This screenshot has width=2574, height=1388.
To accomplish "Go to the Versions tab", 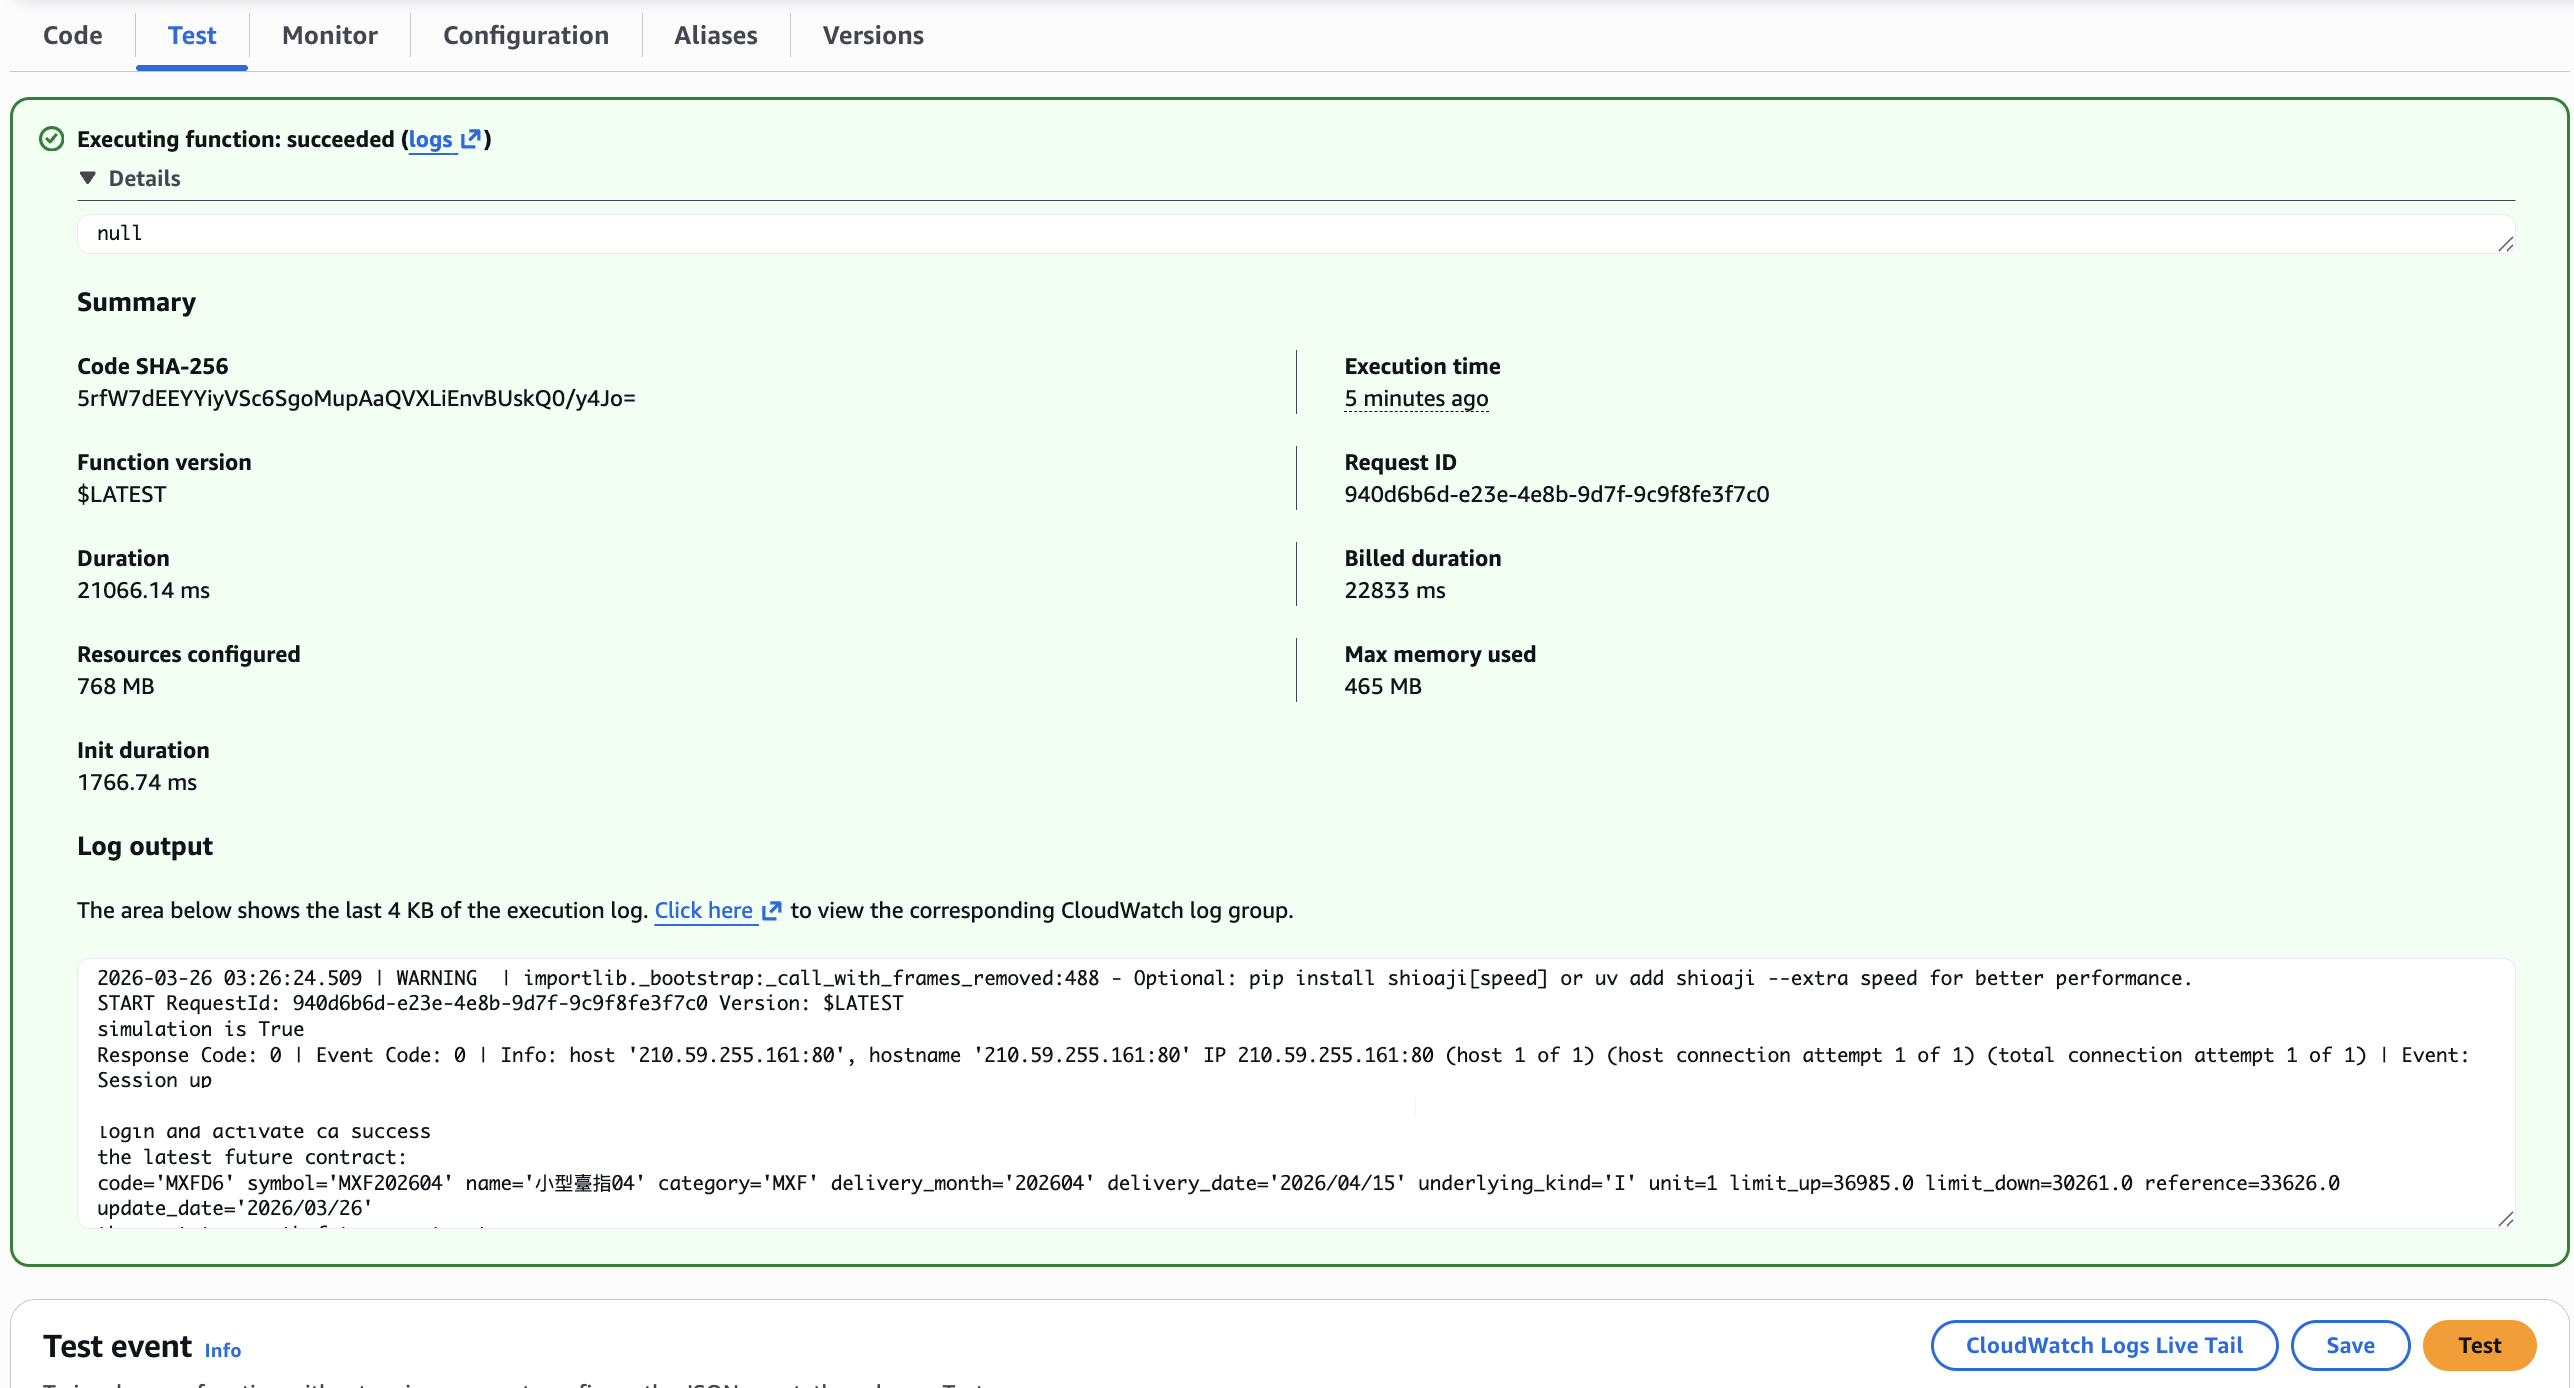I will pos(872,35).
